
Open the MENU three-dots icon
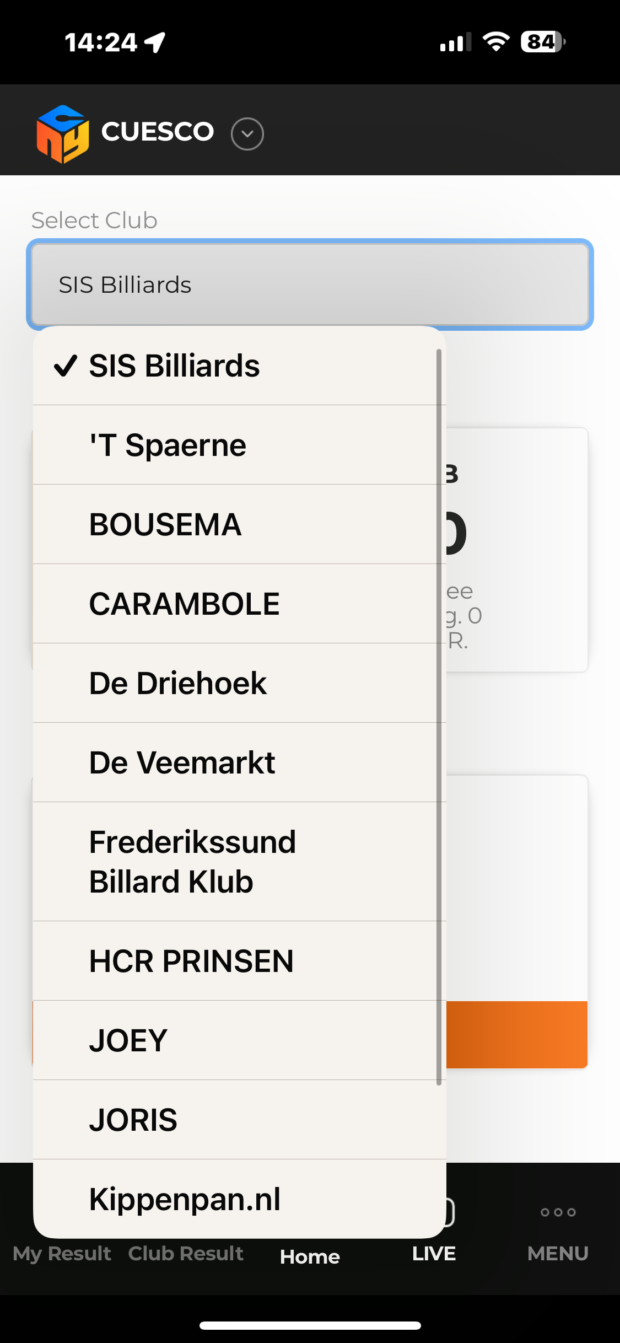pos(558,1212)
